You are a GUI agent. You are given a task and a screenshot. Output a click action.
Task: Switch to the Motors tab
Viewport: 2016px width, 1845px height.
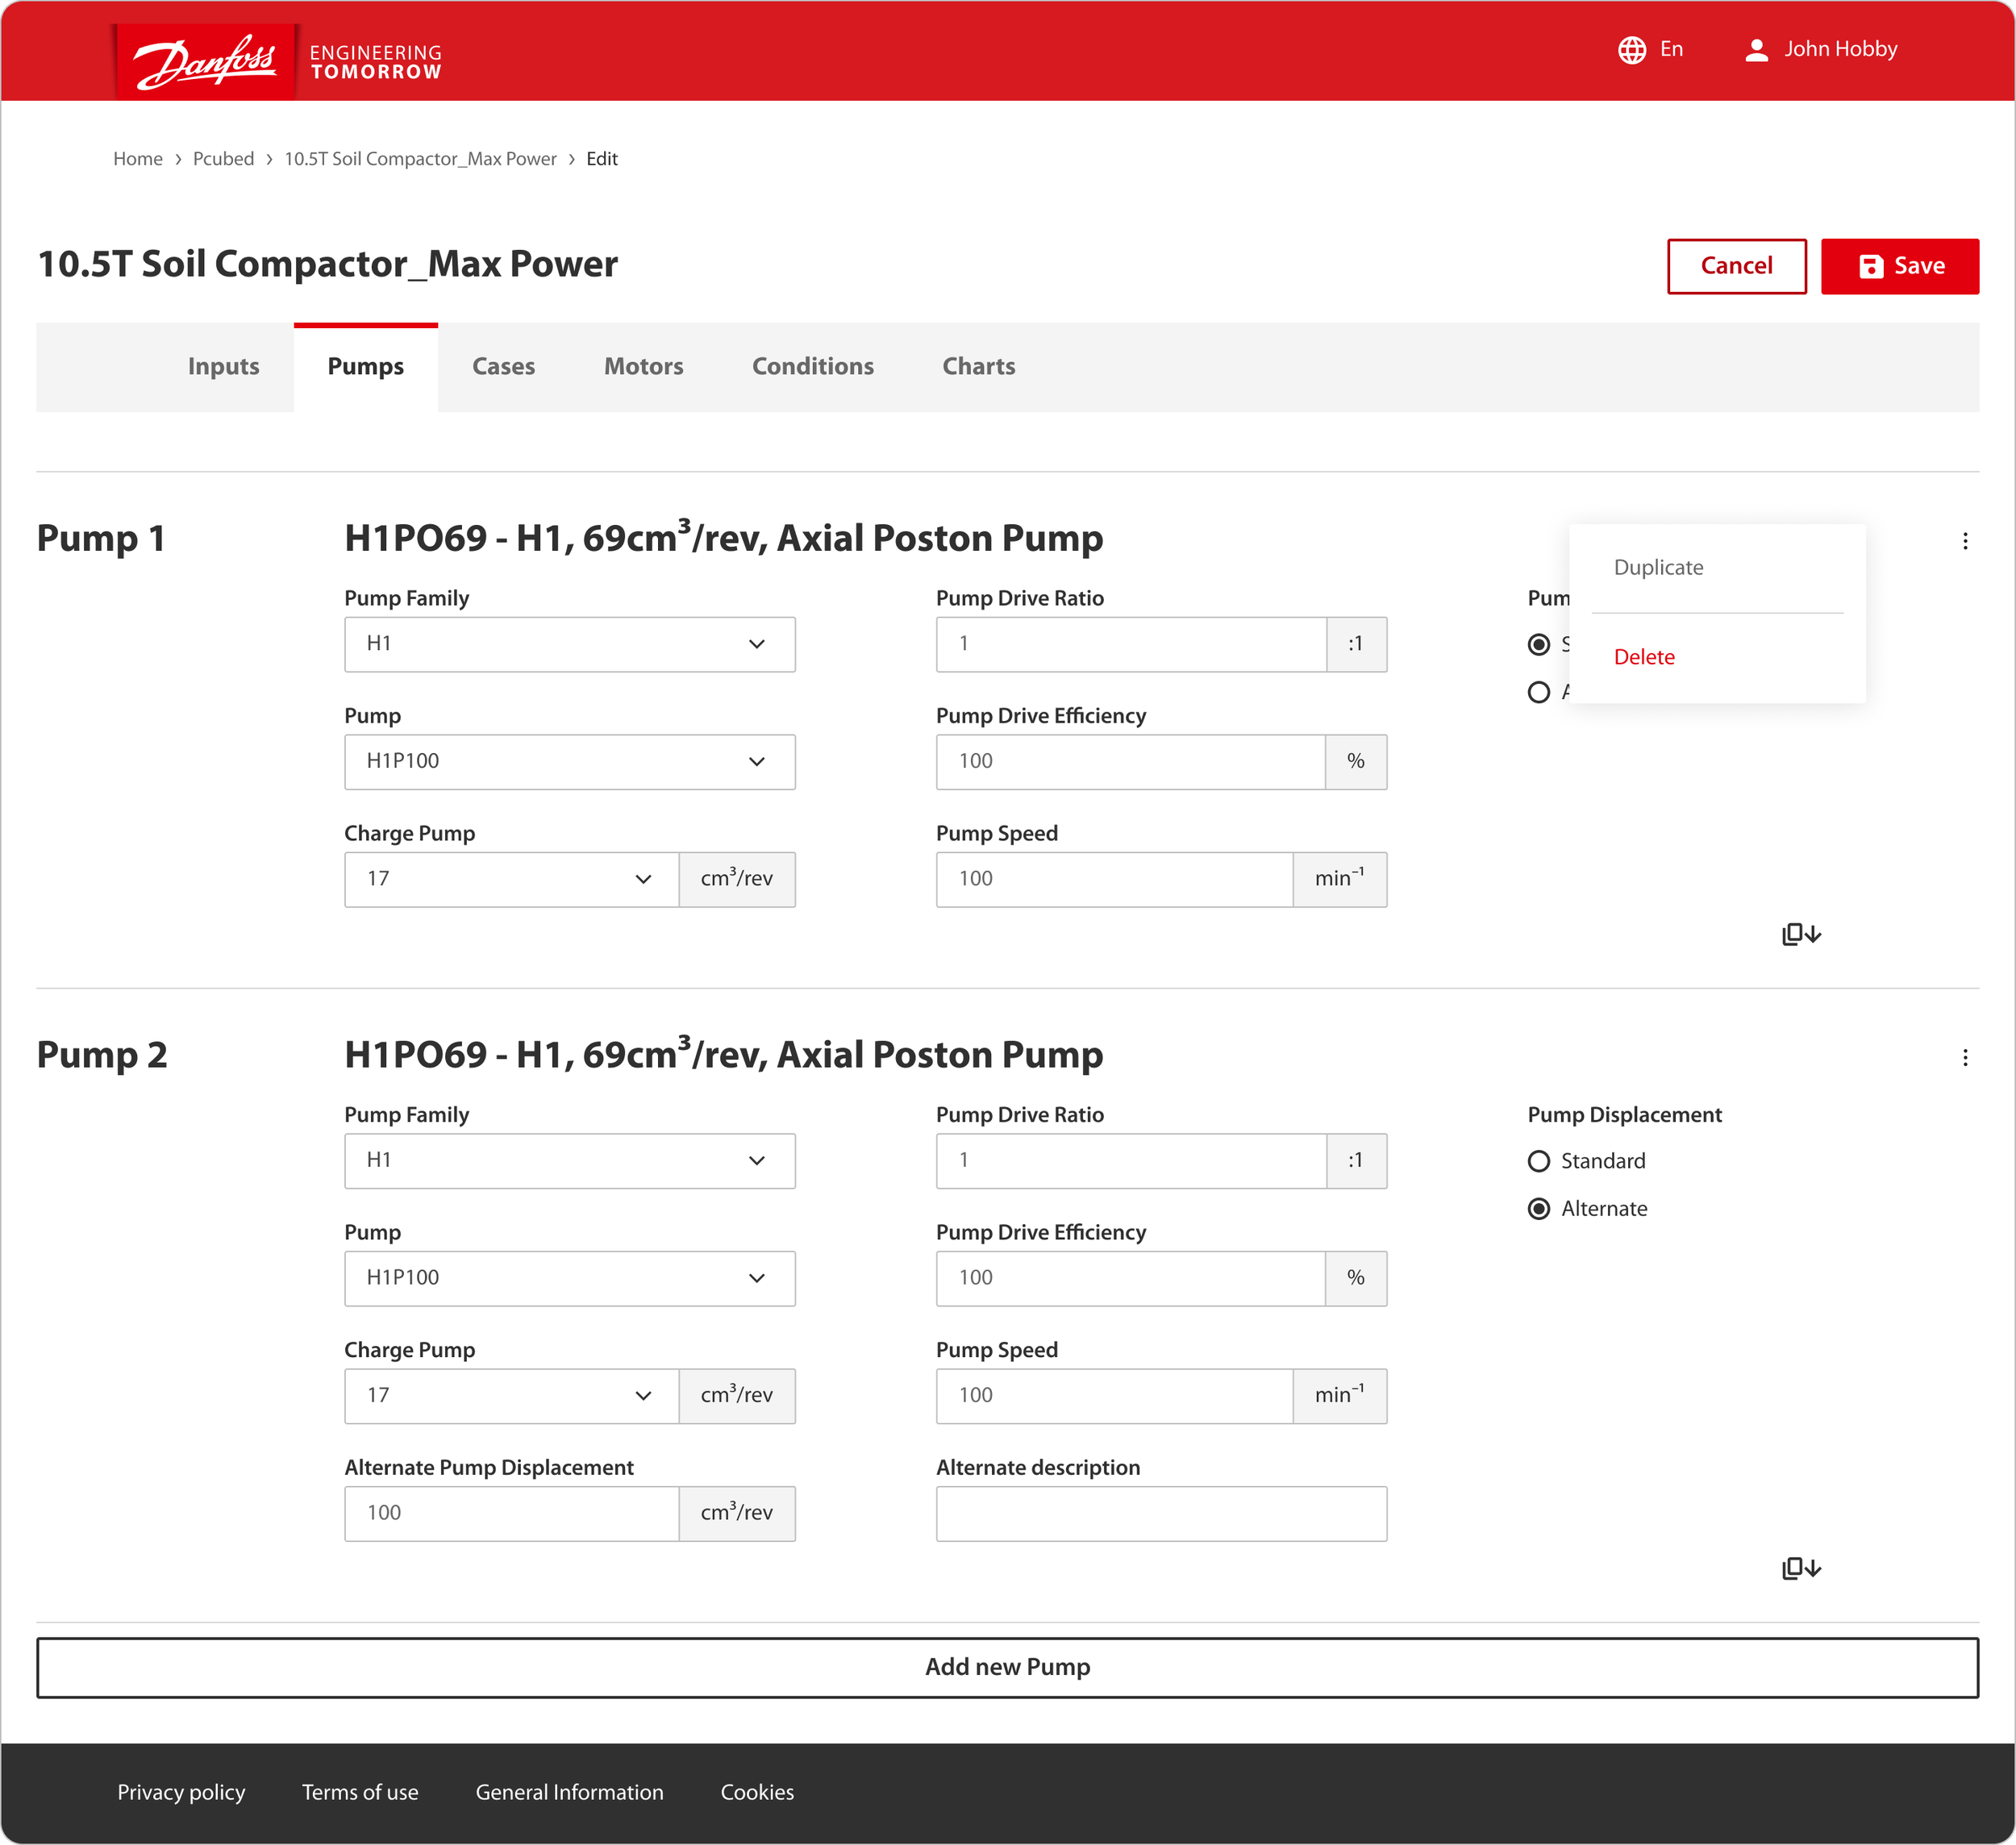coord(643,366)
